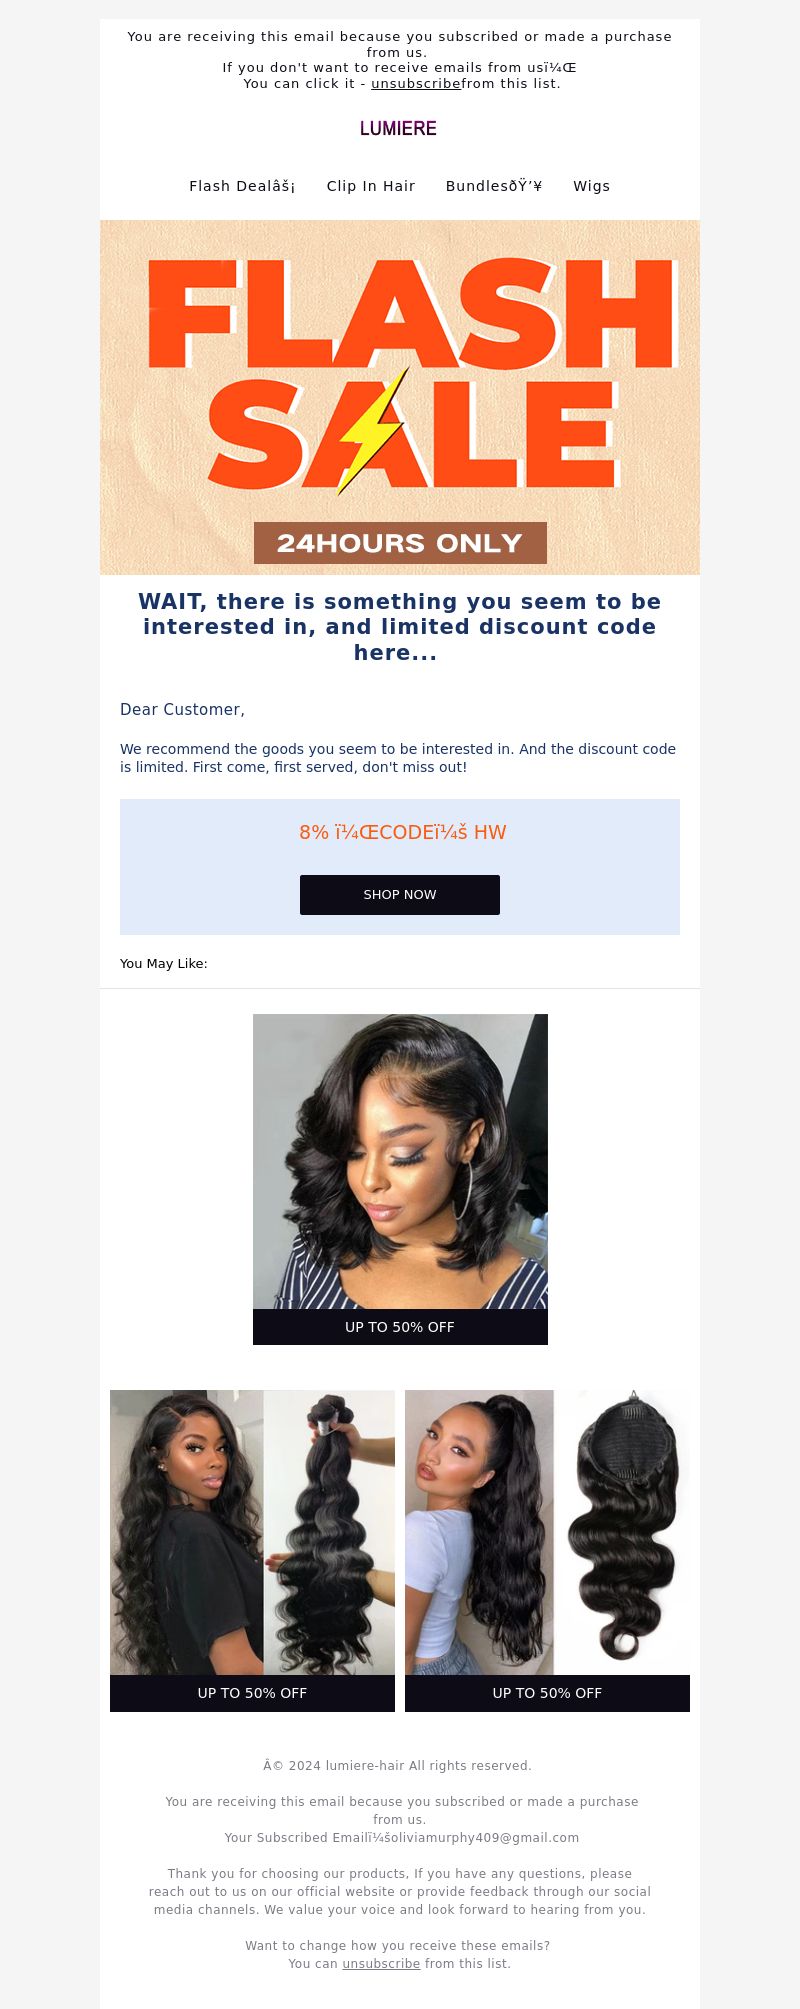Click the 8% CODE HW discount text
The height and width of the screenshot is (2009, 800).
(403, 832)
